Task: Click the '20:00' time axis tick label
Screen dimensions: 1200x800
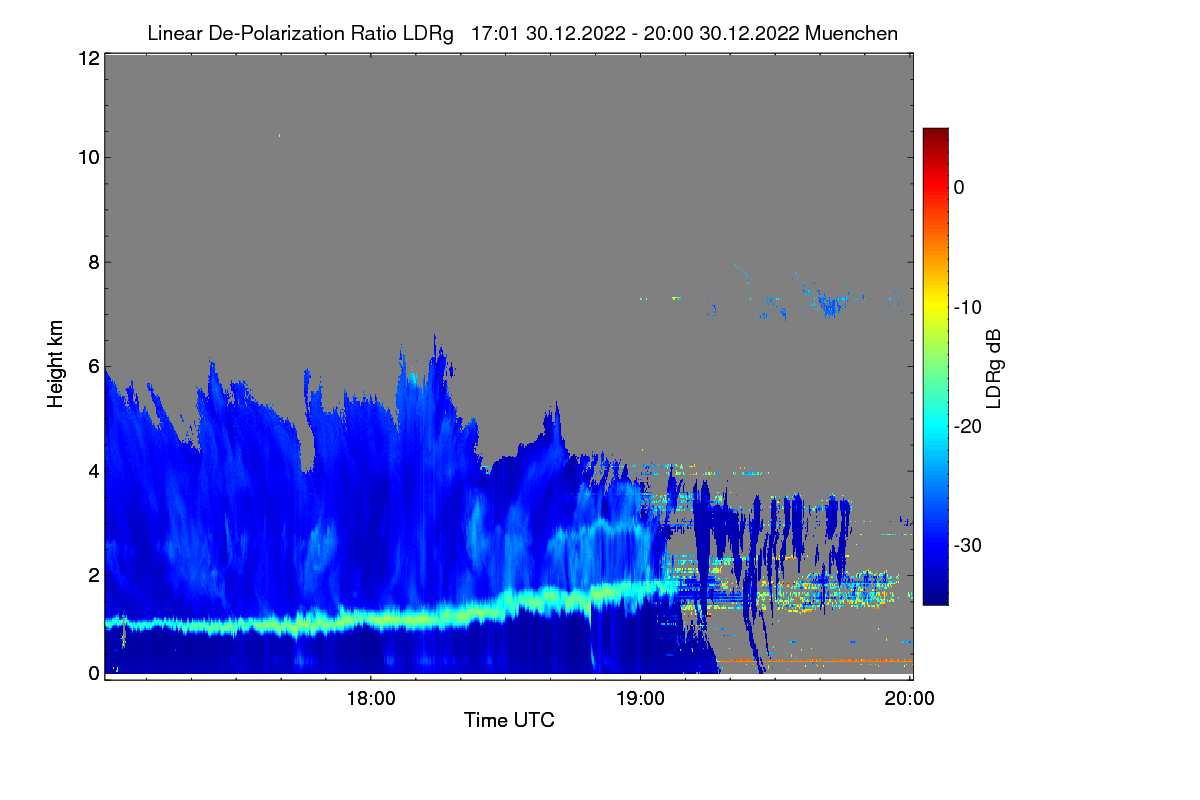Action: pyautogui.click(x=910, y=699)
